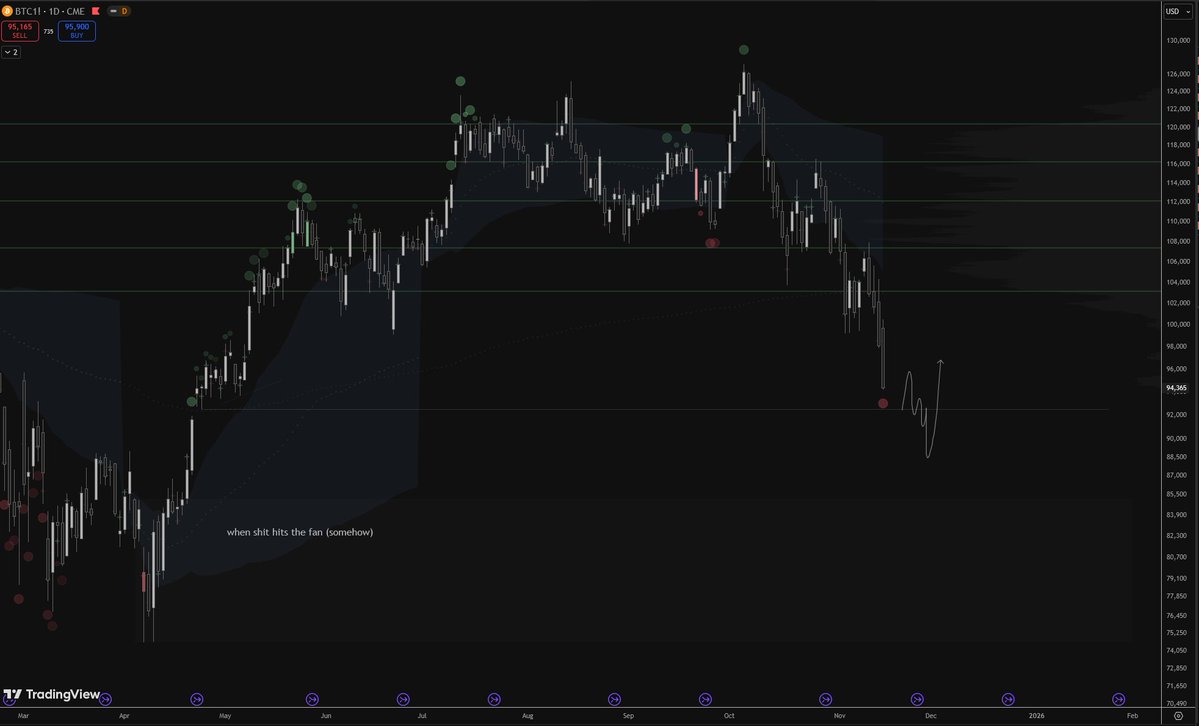
Task: Open the event marker nearest the Jun label
Action: (312, 699)
